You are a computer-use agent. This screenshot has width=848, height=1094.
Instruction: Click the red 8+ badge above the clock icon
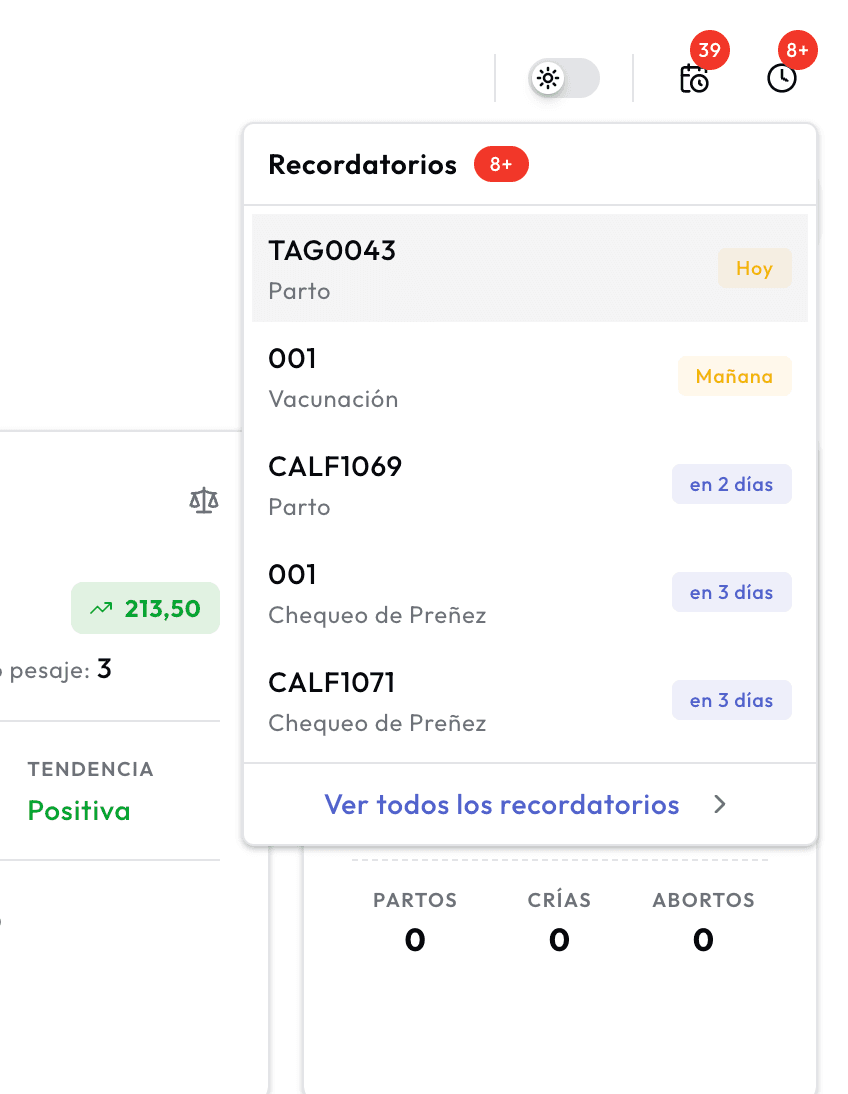point(797,49)
